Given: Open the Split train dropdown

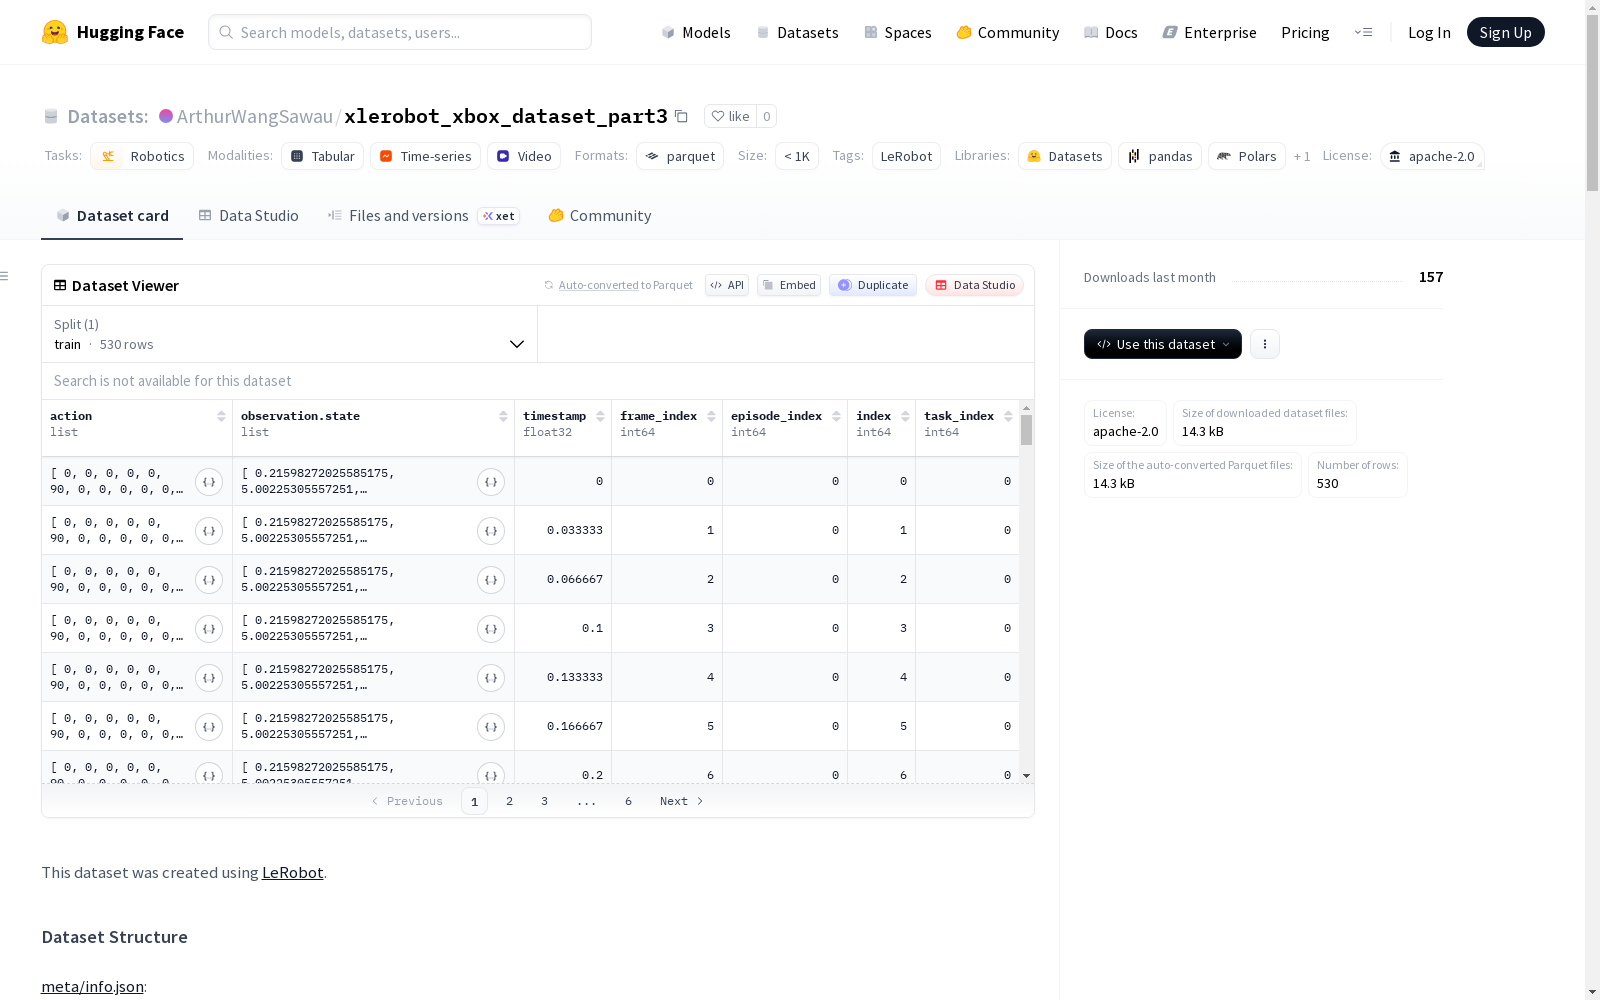Looking at the screenshot, I should (290, 334).
